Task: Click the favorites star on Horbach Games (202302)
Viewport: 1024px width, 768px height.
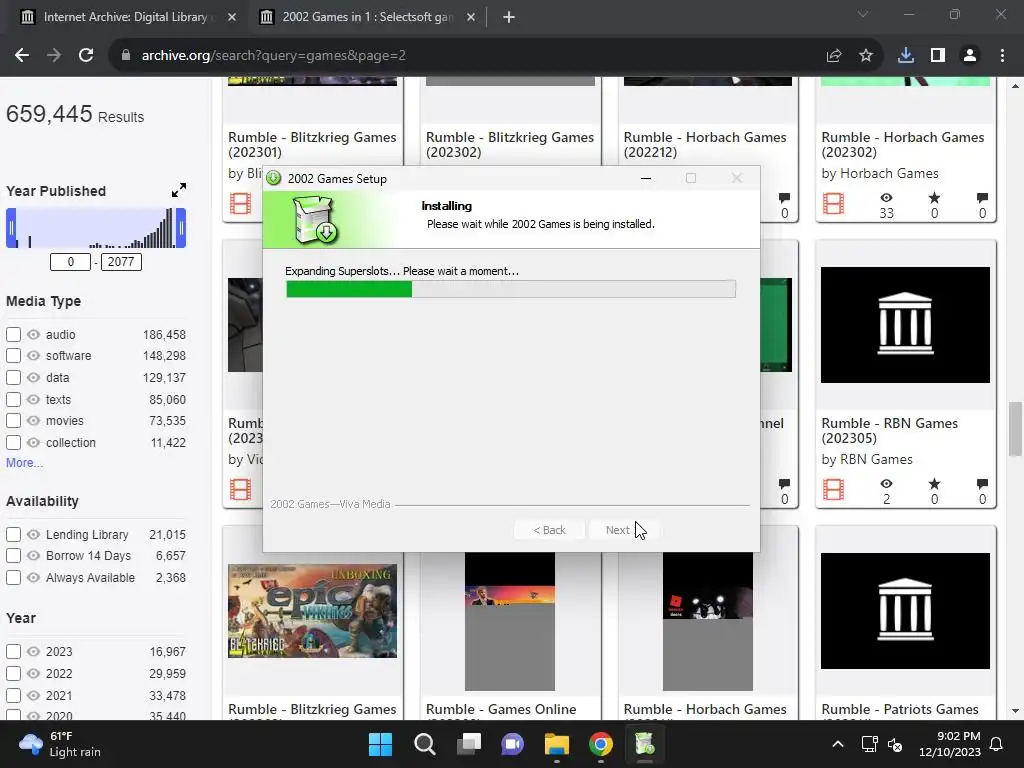Action: coord(935,198)
